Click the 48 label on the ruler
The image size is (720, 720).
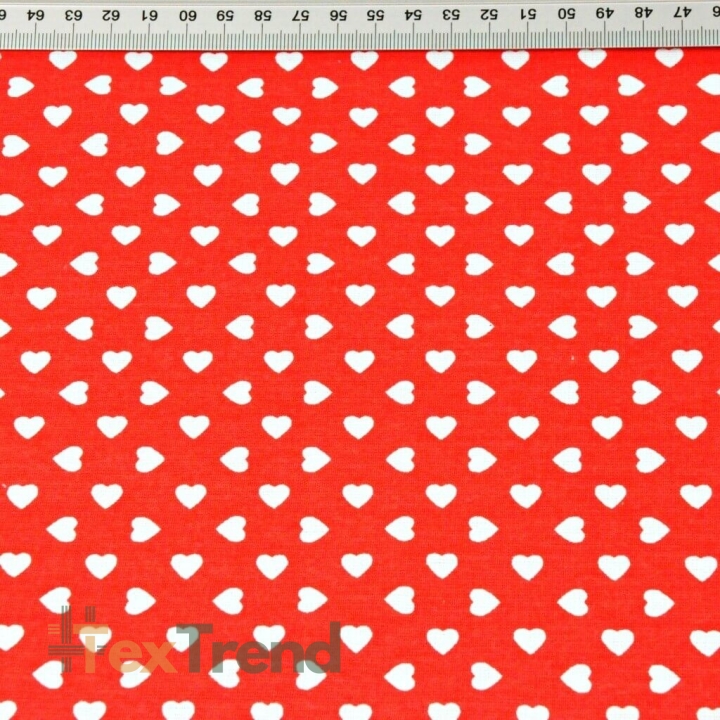point(642,13)
